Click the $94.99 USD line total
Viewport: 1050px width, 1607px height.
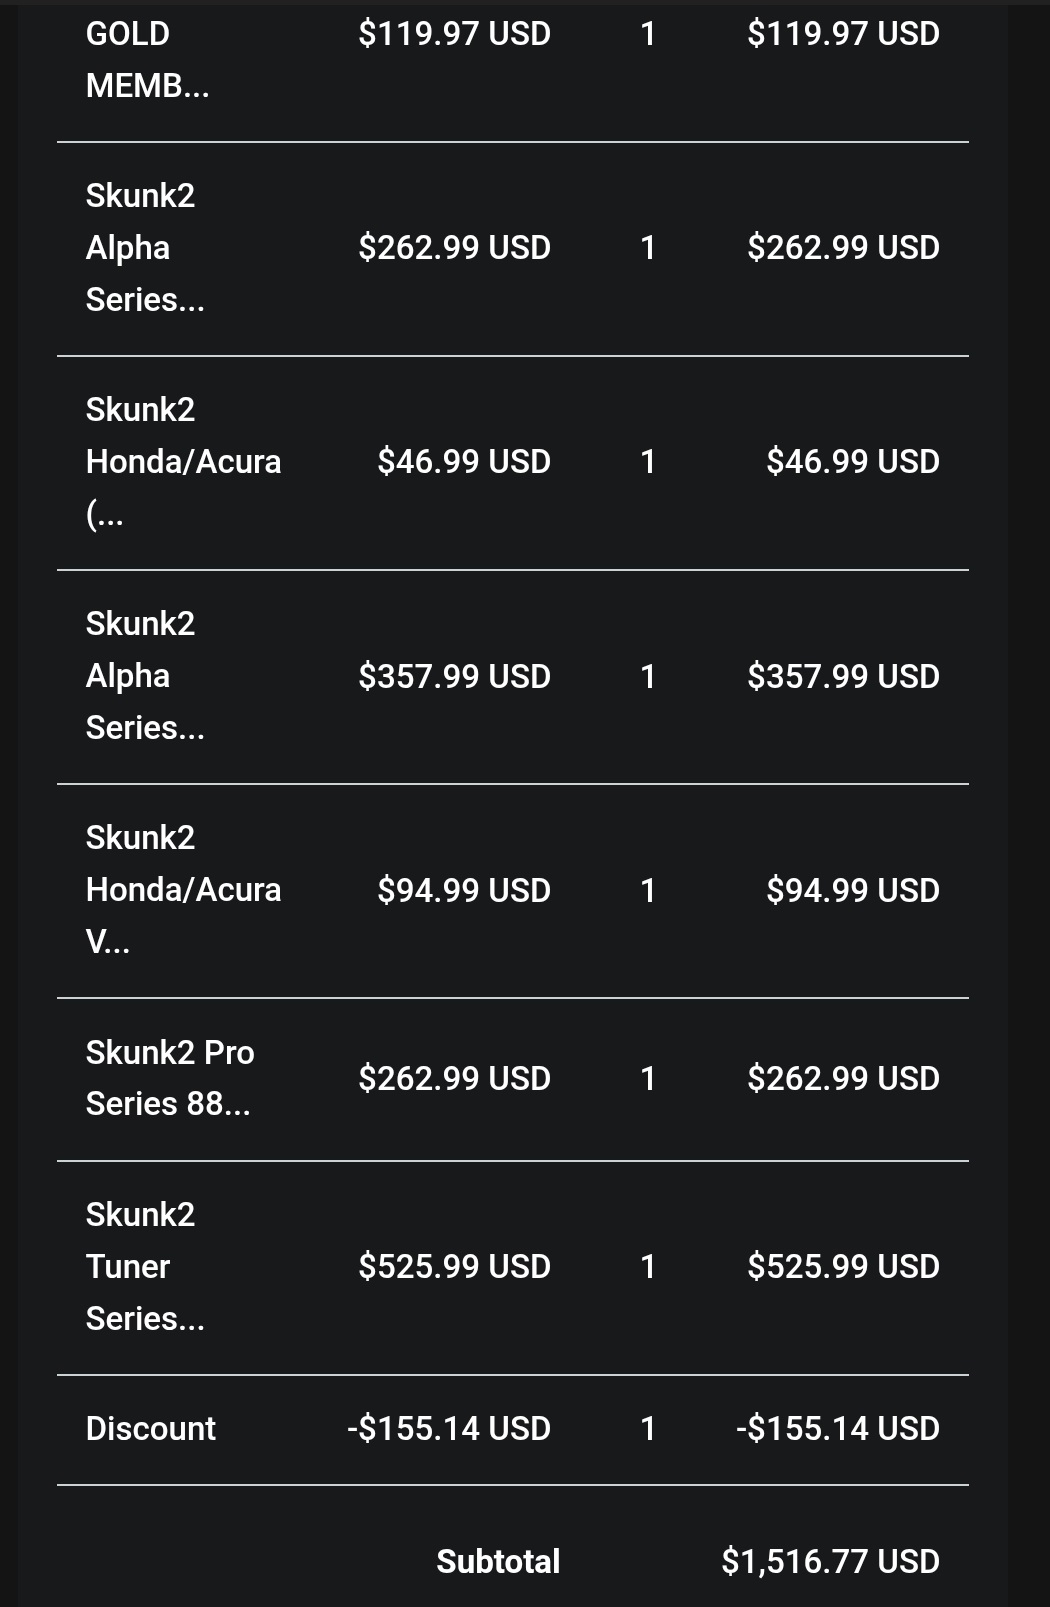(x=853, y=890)
